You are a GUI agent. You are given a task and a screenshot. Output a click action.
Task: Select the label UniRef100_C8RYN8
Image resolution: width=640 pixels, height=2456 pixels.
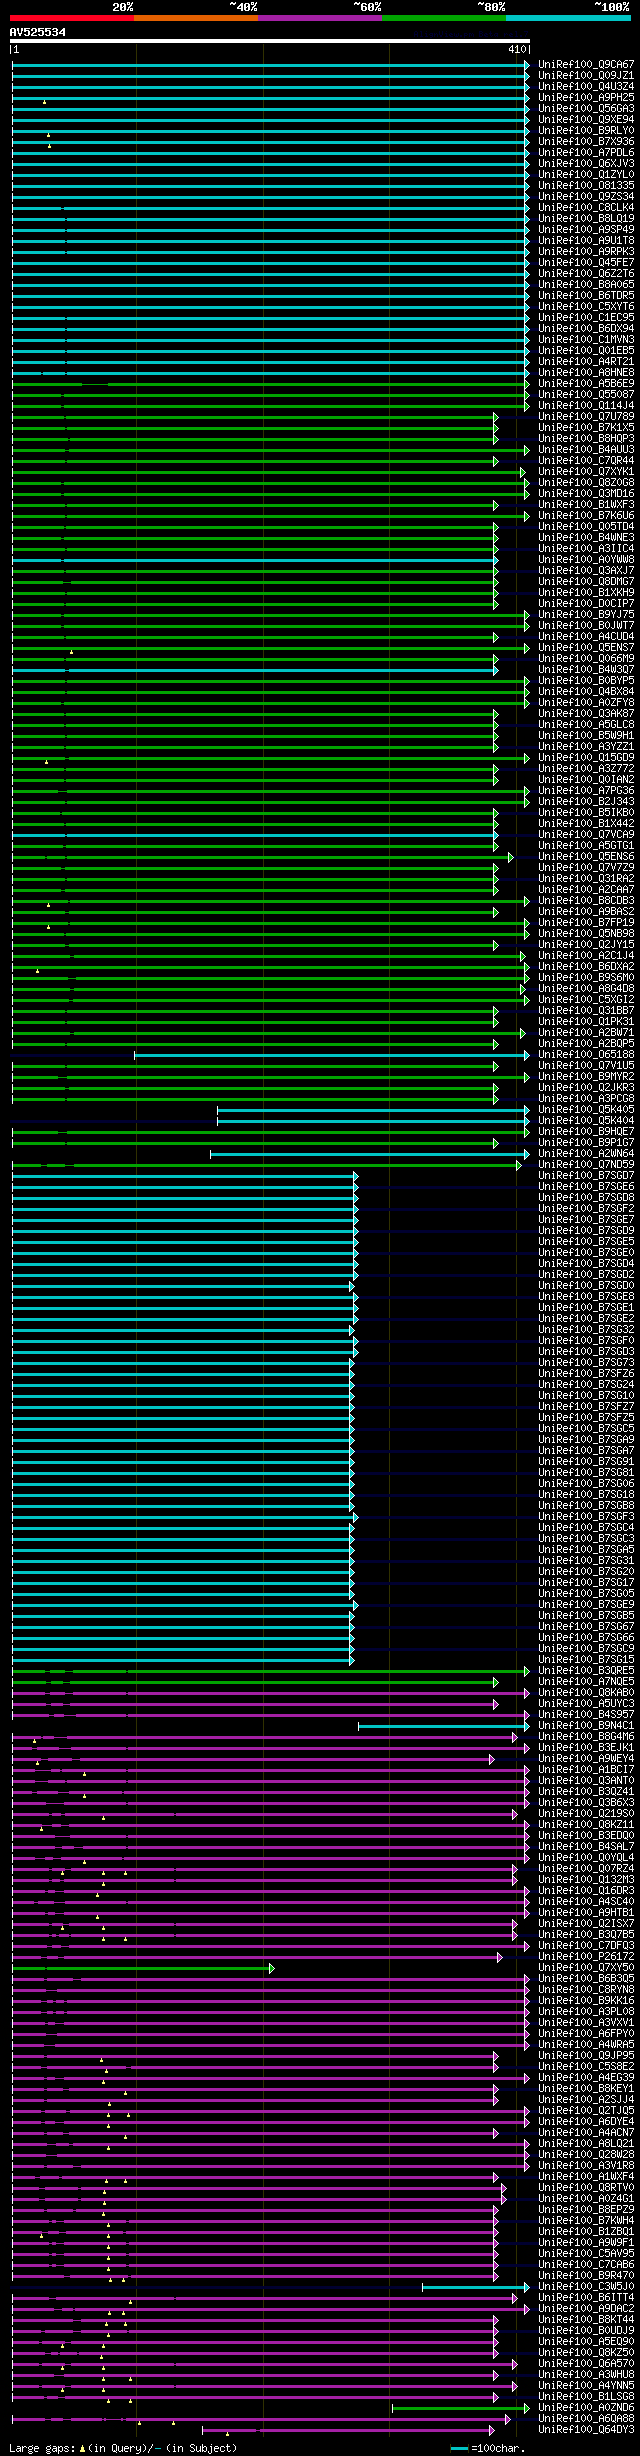586,1989
